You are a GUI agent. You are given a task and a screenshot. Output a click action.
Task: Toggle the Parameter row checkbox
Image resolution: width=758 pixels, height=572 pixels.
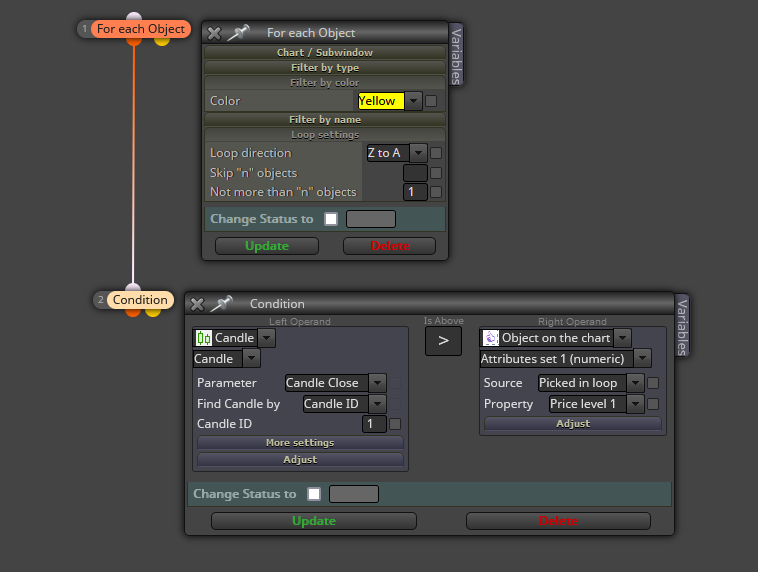tap(395, 383)
